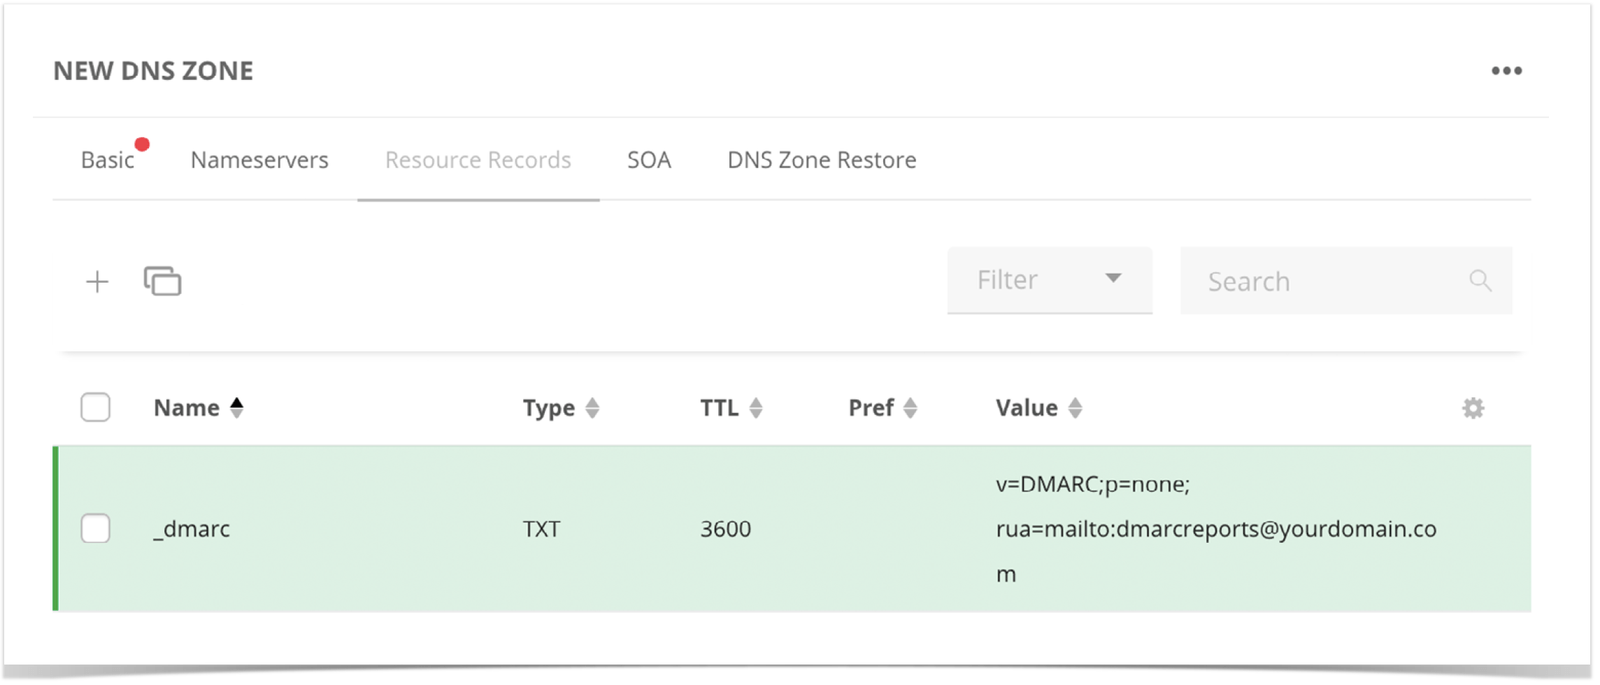Click the v=DMARC record value text
The image size is (1600, 685).
1216,529
